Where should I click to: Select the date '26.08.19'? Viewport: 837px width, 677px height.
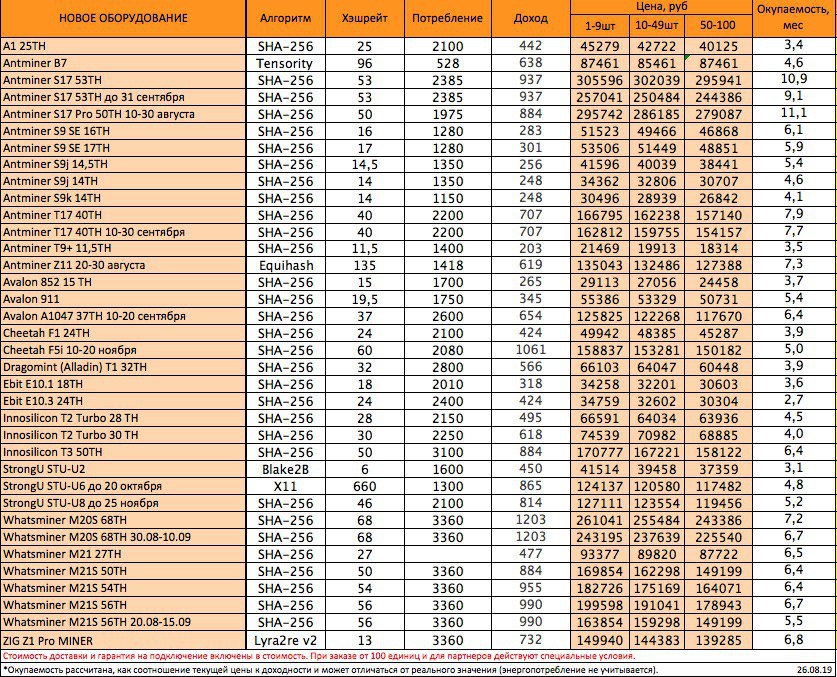point(815,670)
